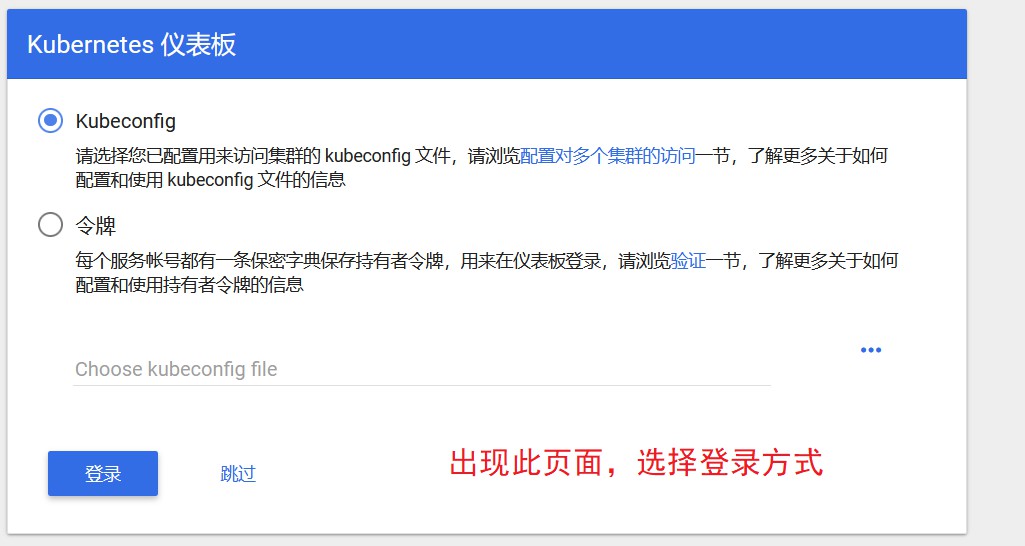
Task: Click the 令牌 option label text
Action: (95, 226)
